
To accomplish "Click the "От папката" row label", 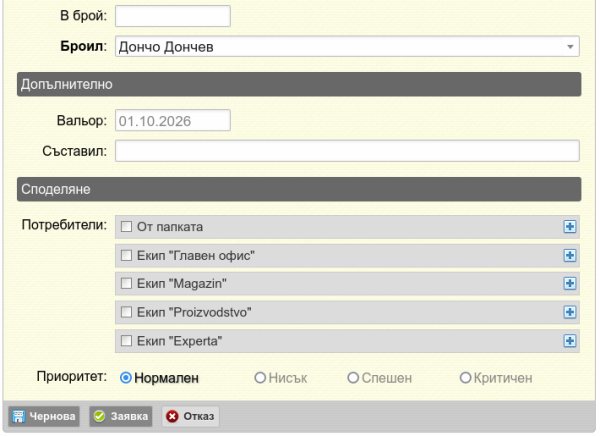I will pyautogui.click(x=170, y=227).
